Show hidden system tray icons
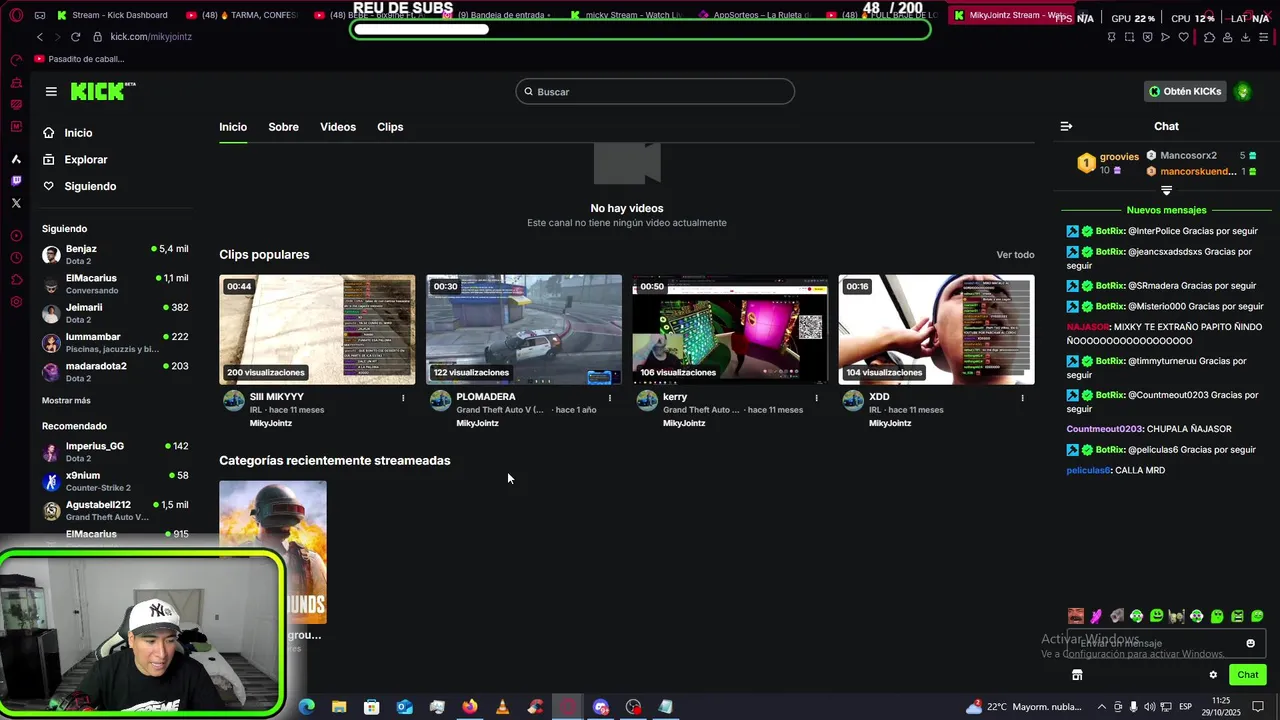This screenshot has width=1280, height=720. click(1103, 707)
